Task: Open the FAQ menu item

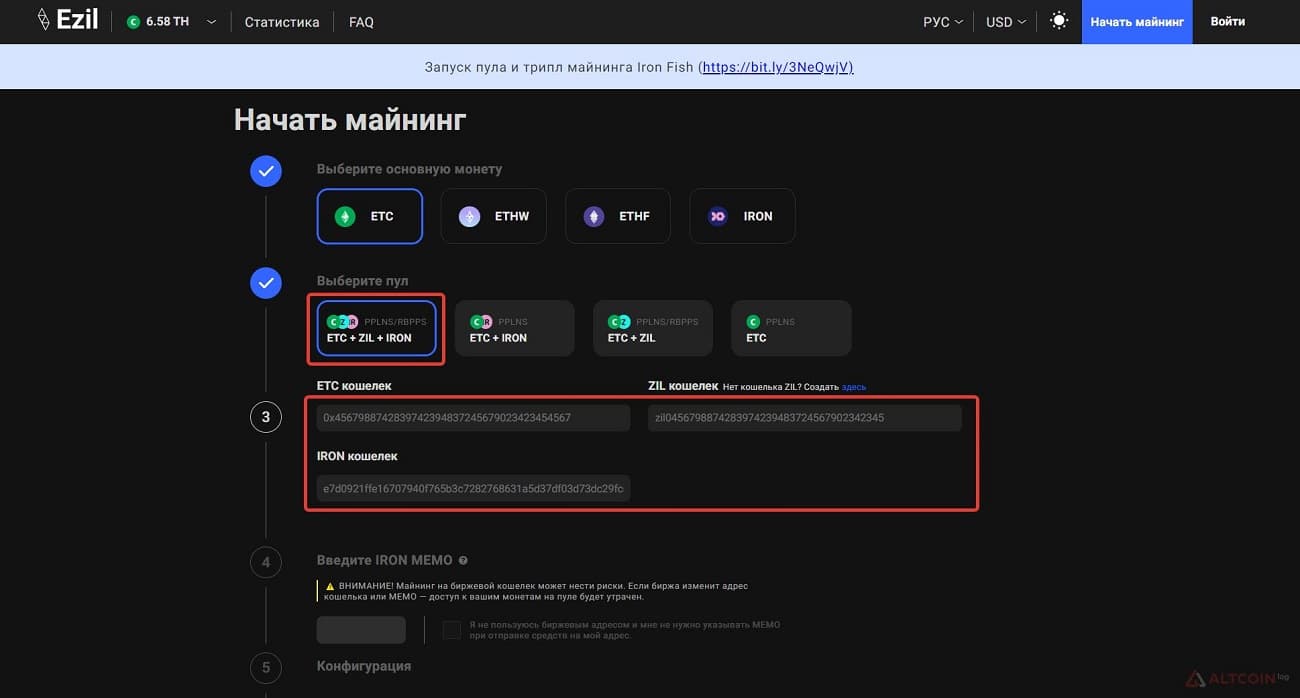Action: click(361, 22)
